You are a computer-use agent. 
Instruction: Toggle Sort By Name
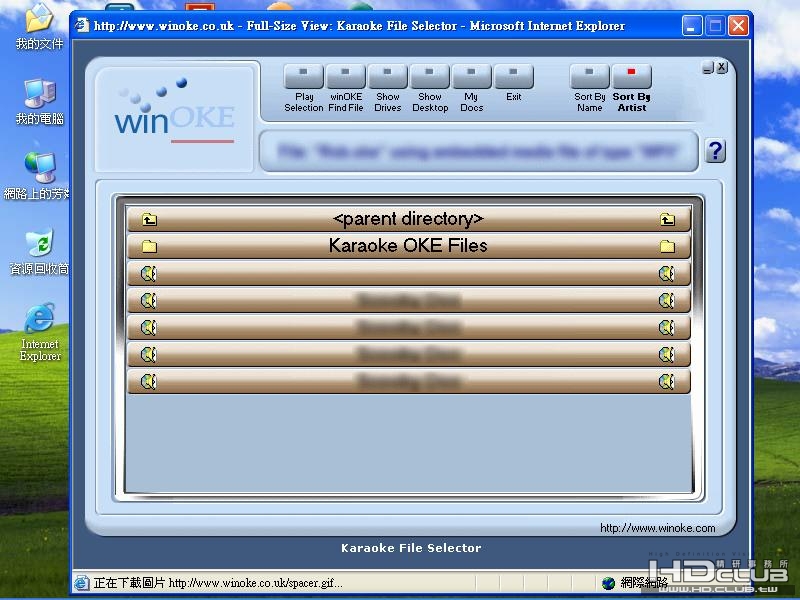coord(589,77)
